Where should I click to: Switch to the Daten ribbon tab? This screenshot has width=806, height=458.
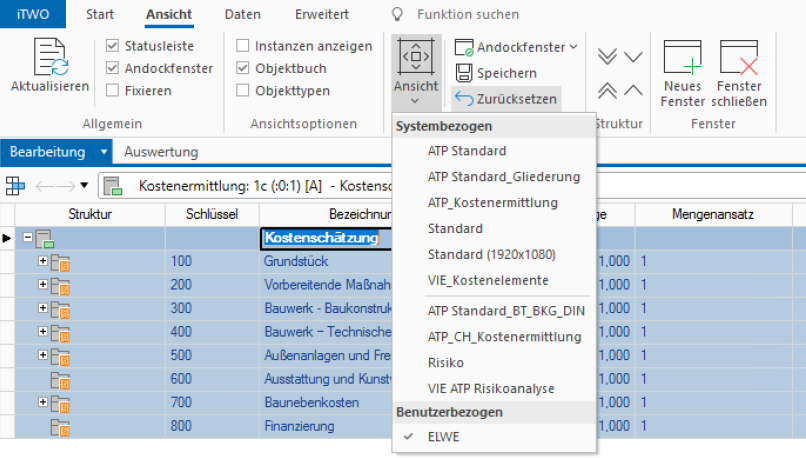243,15
